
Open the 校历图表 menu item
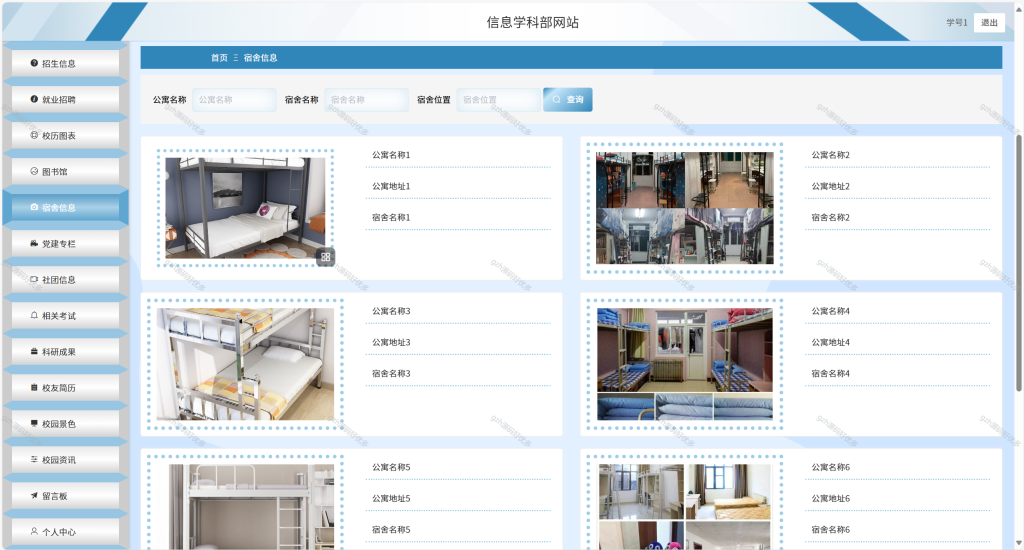click(x=65, y=135)
